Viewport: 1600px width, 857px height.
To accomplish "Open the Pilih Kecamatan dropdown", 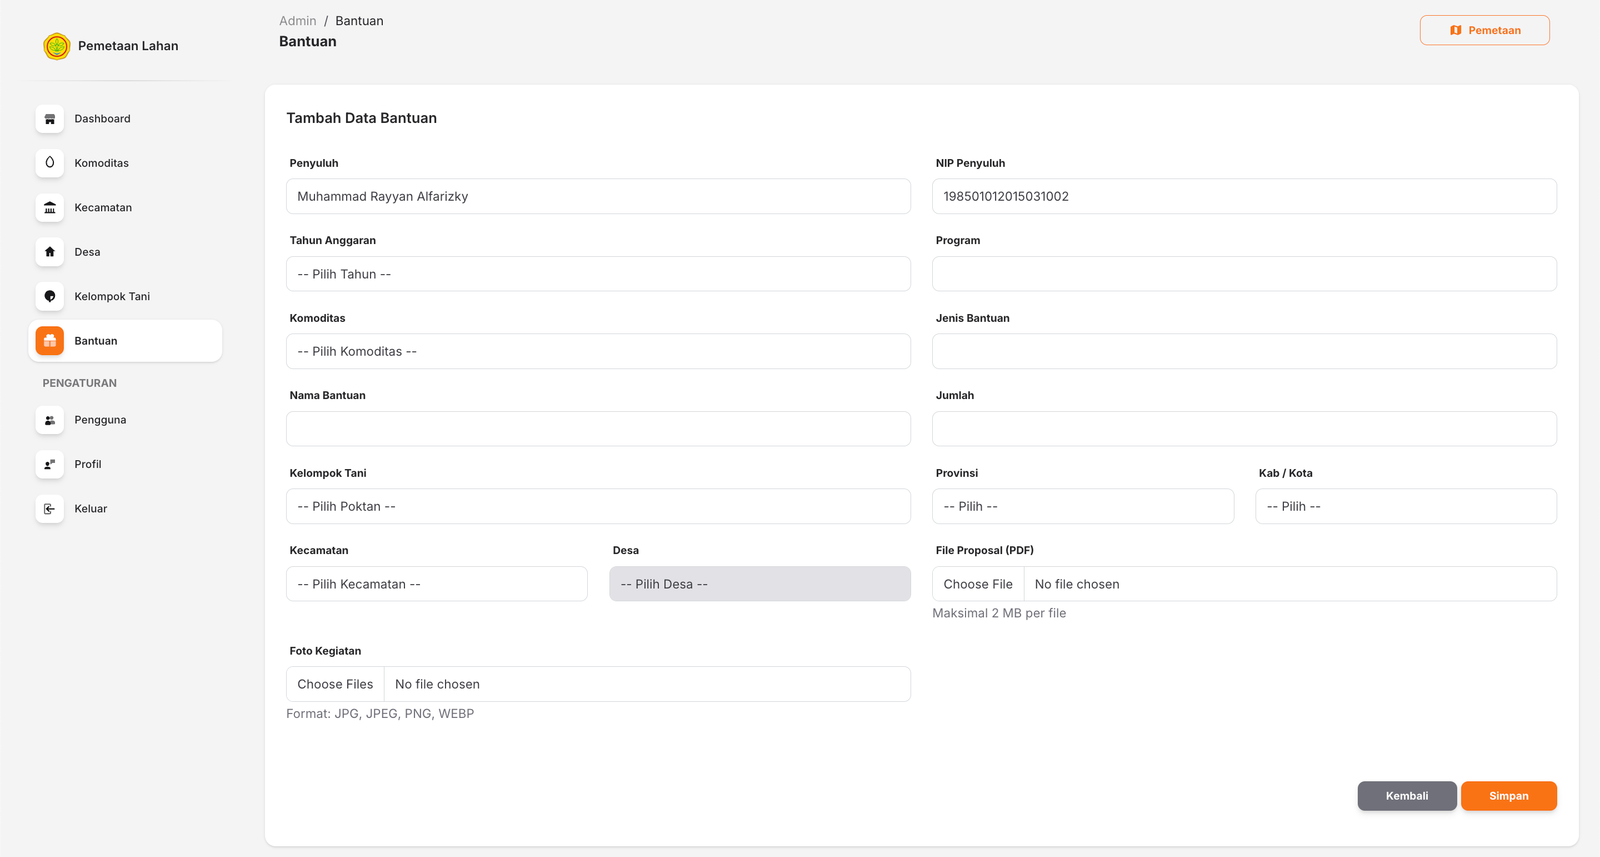I will pyautogui.click(x=437, y=584).
